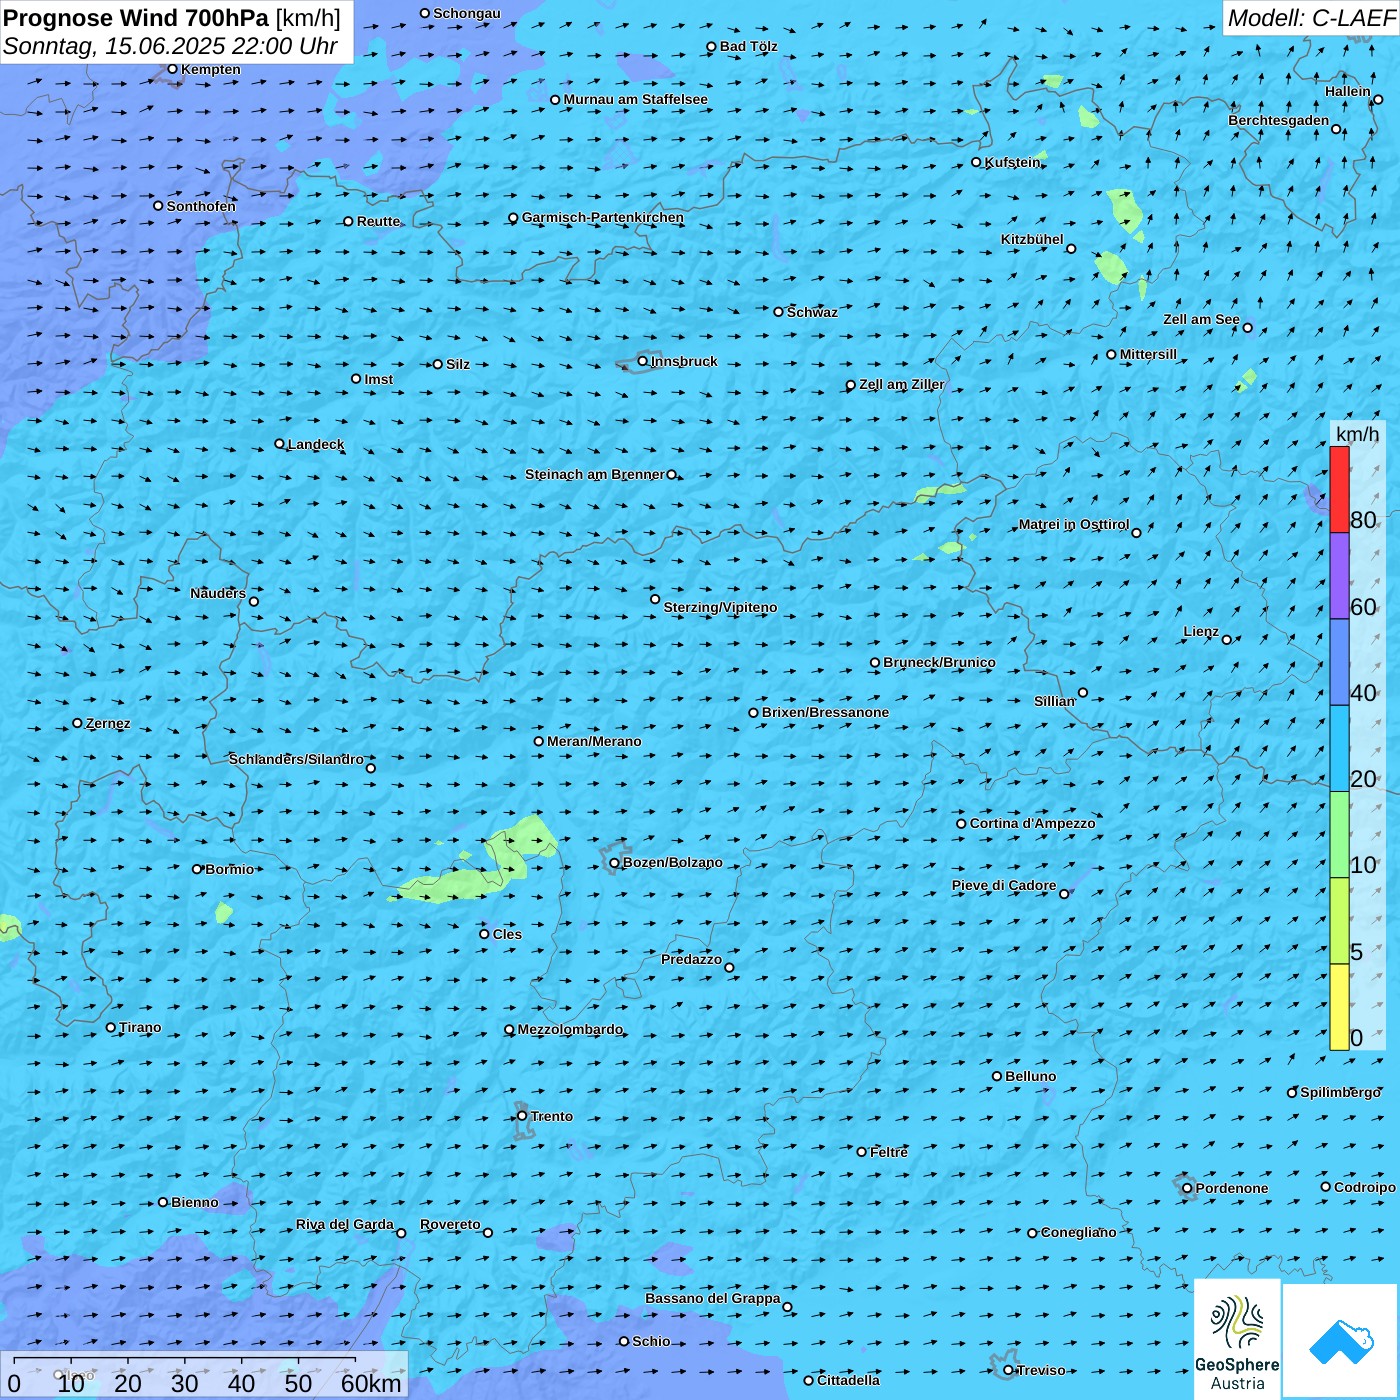Click the Bozen/Bolzano city marker
The height and width of the screenshot is (1400, 1400).
coord(615,863)
